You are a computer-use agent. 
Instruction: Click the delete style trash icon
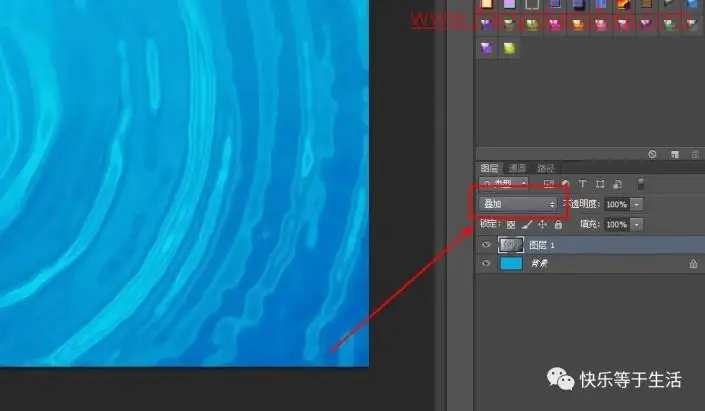695,154
